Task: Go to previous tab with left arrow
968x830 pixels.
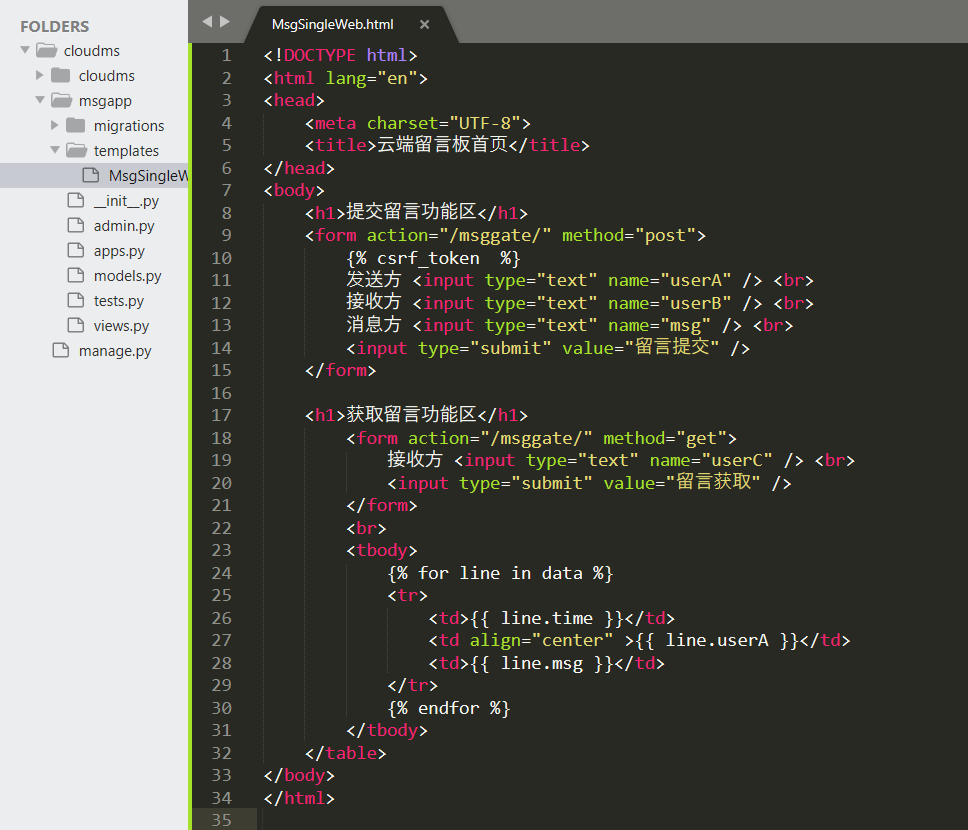Action: [x=207, y=21]
